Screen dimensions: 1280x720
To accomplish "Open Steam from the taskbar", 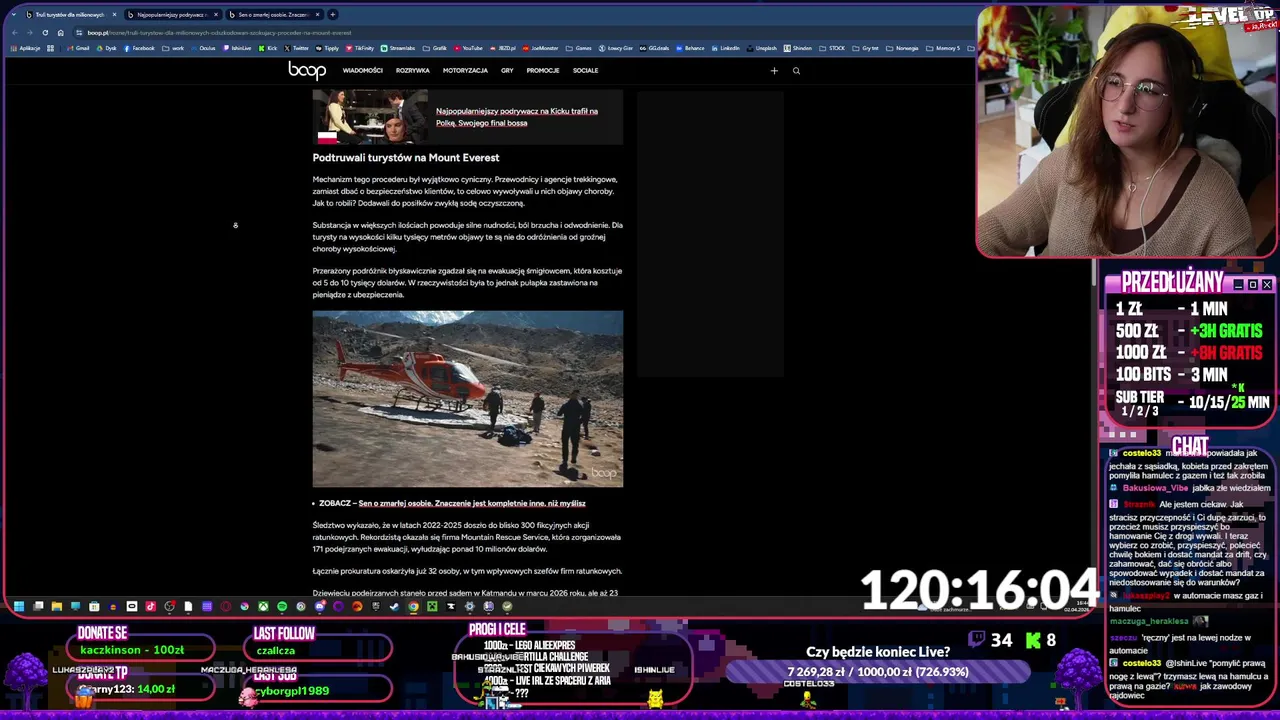I will pos(394,606).
